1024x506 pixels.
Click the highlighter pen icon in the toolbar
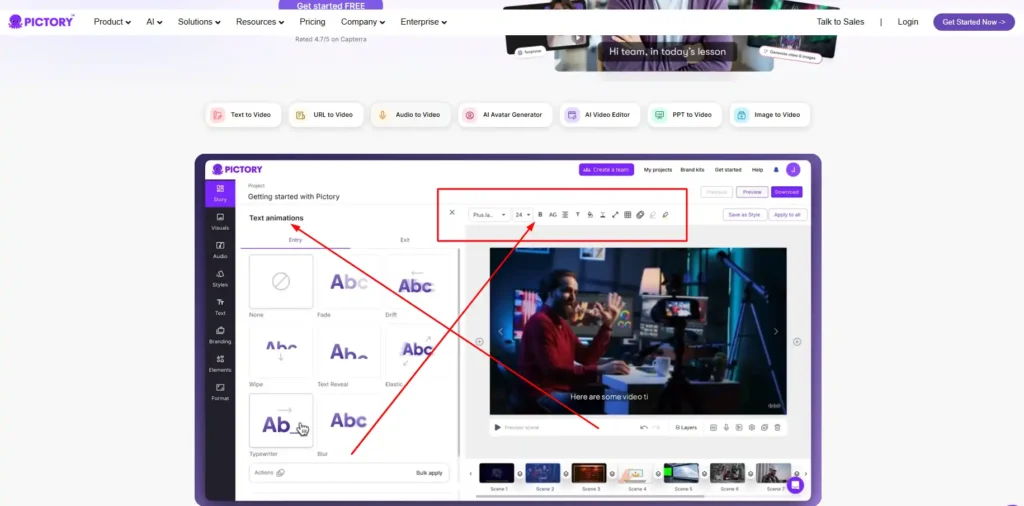point(665,215)
